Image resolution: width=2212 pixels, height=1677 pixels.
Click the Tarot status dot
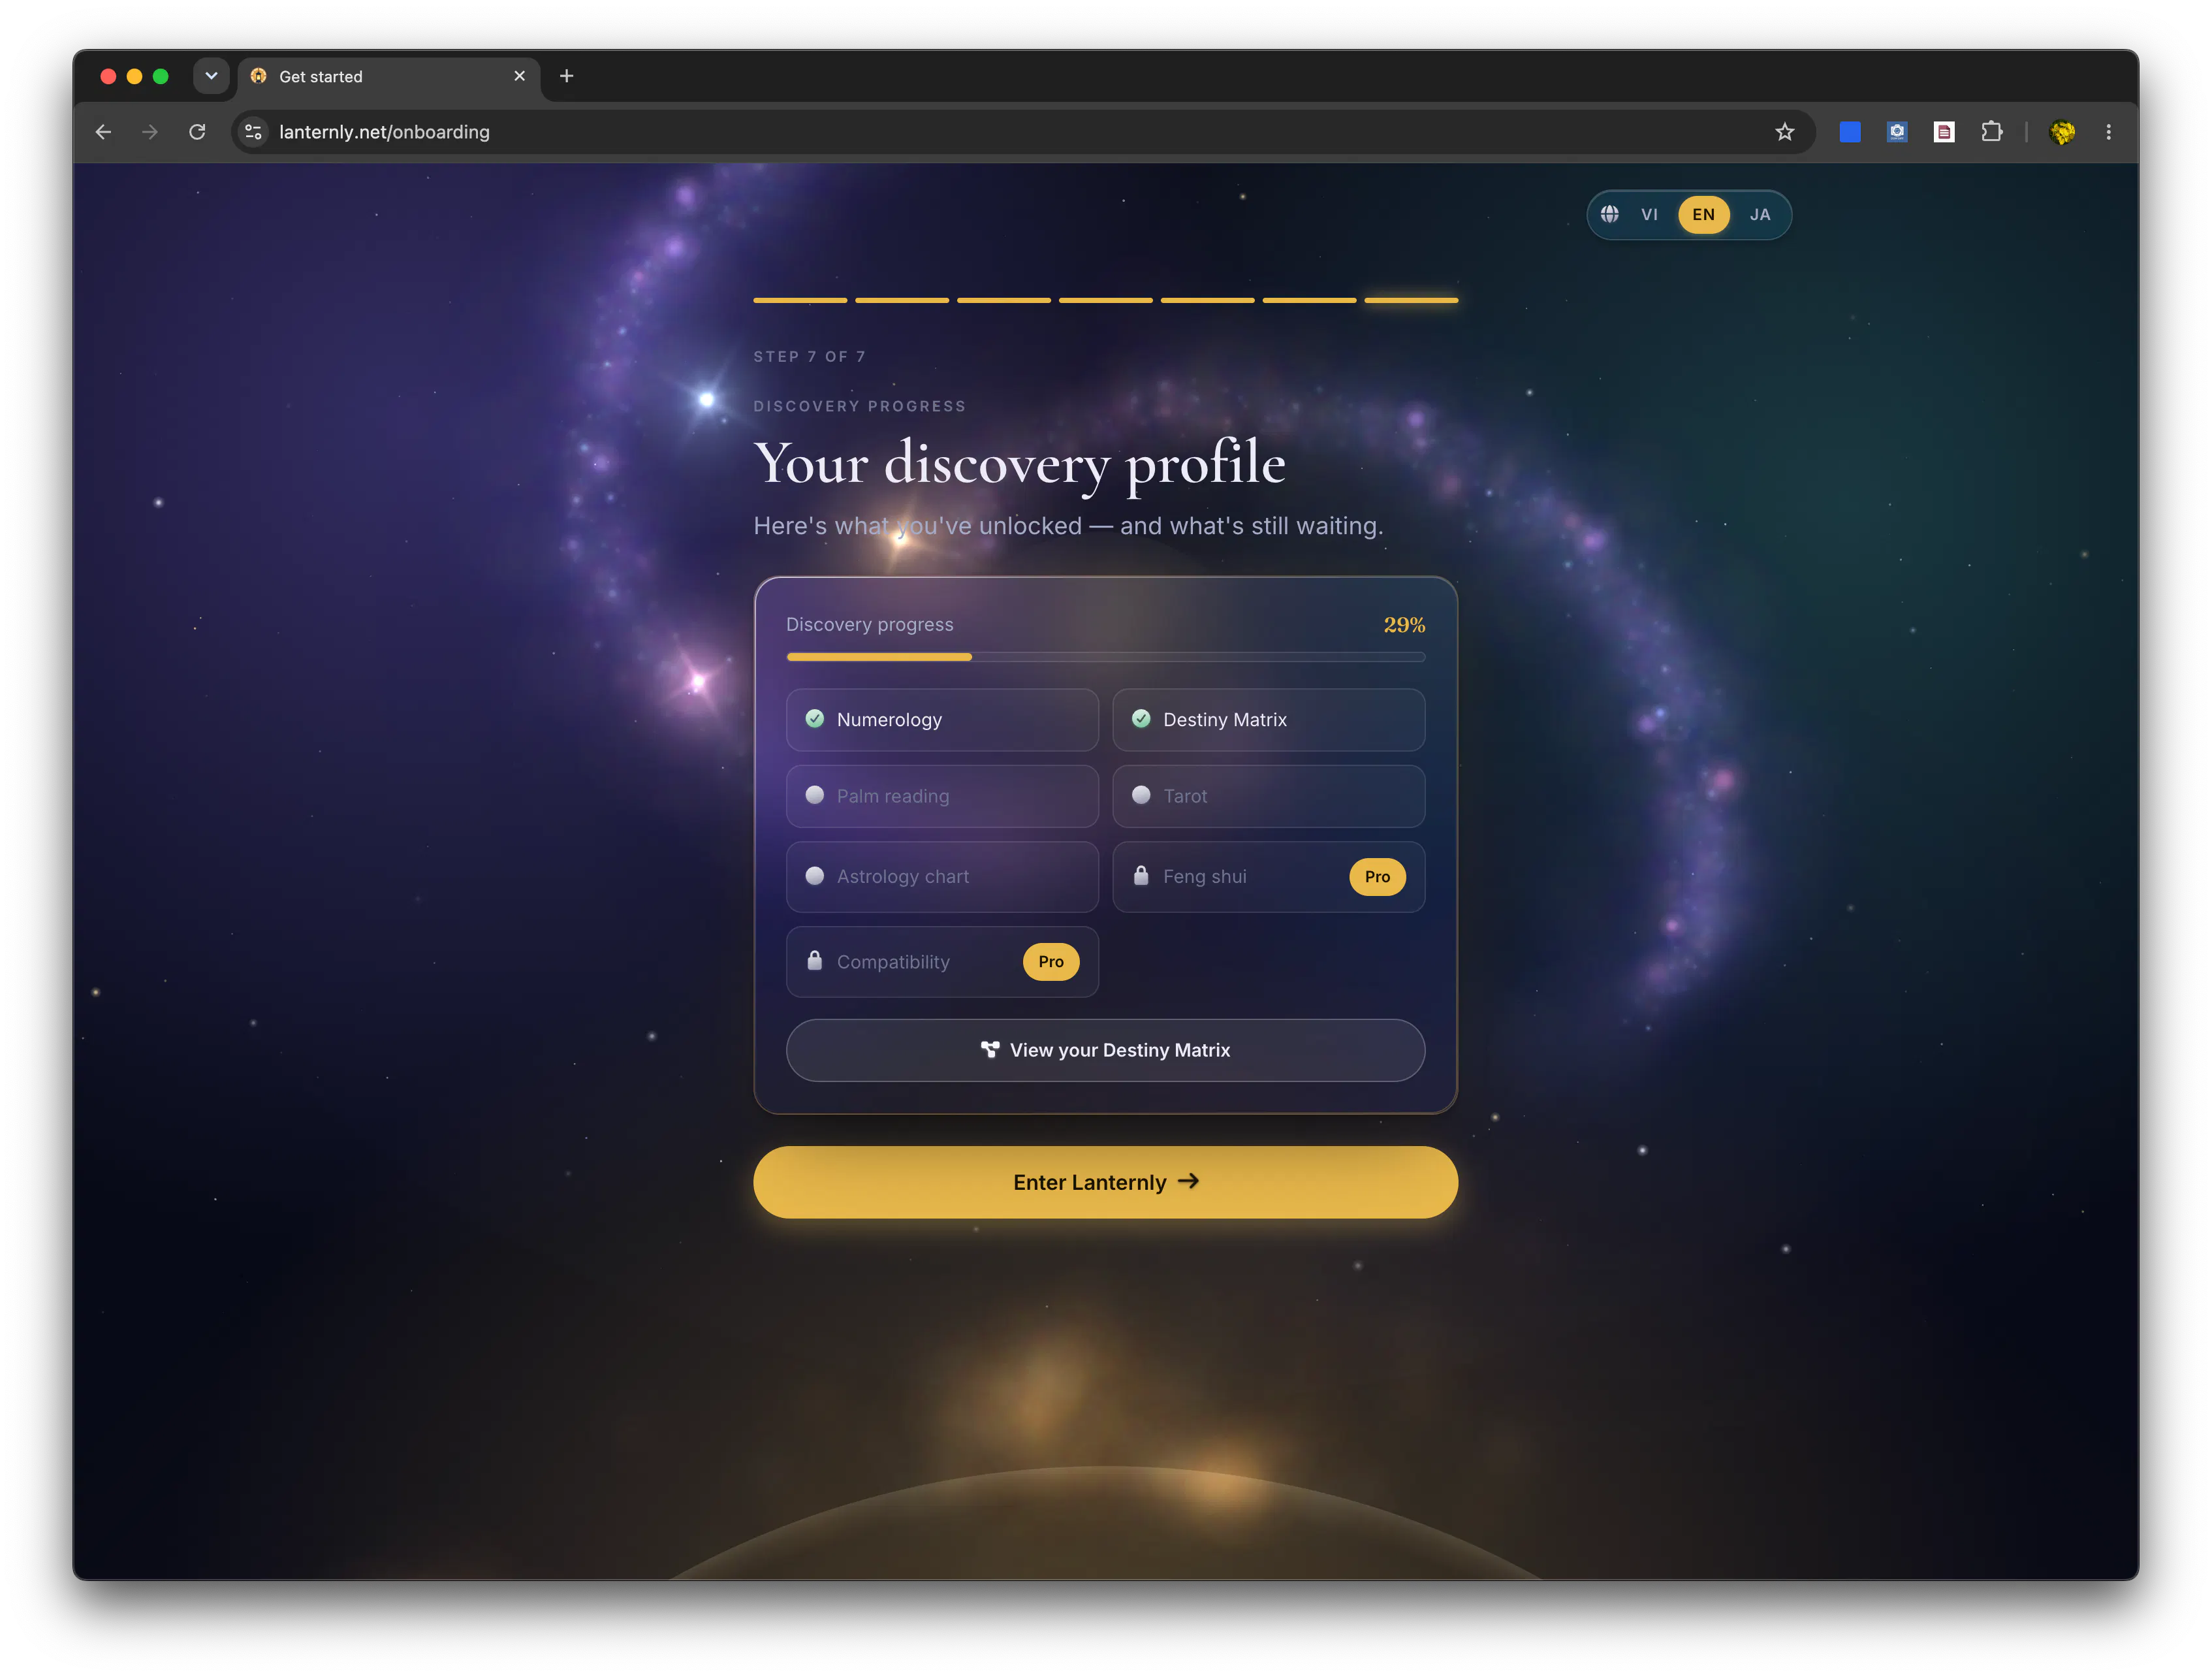[1140, 795]
